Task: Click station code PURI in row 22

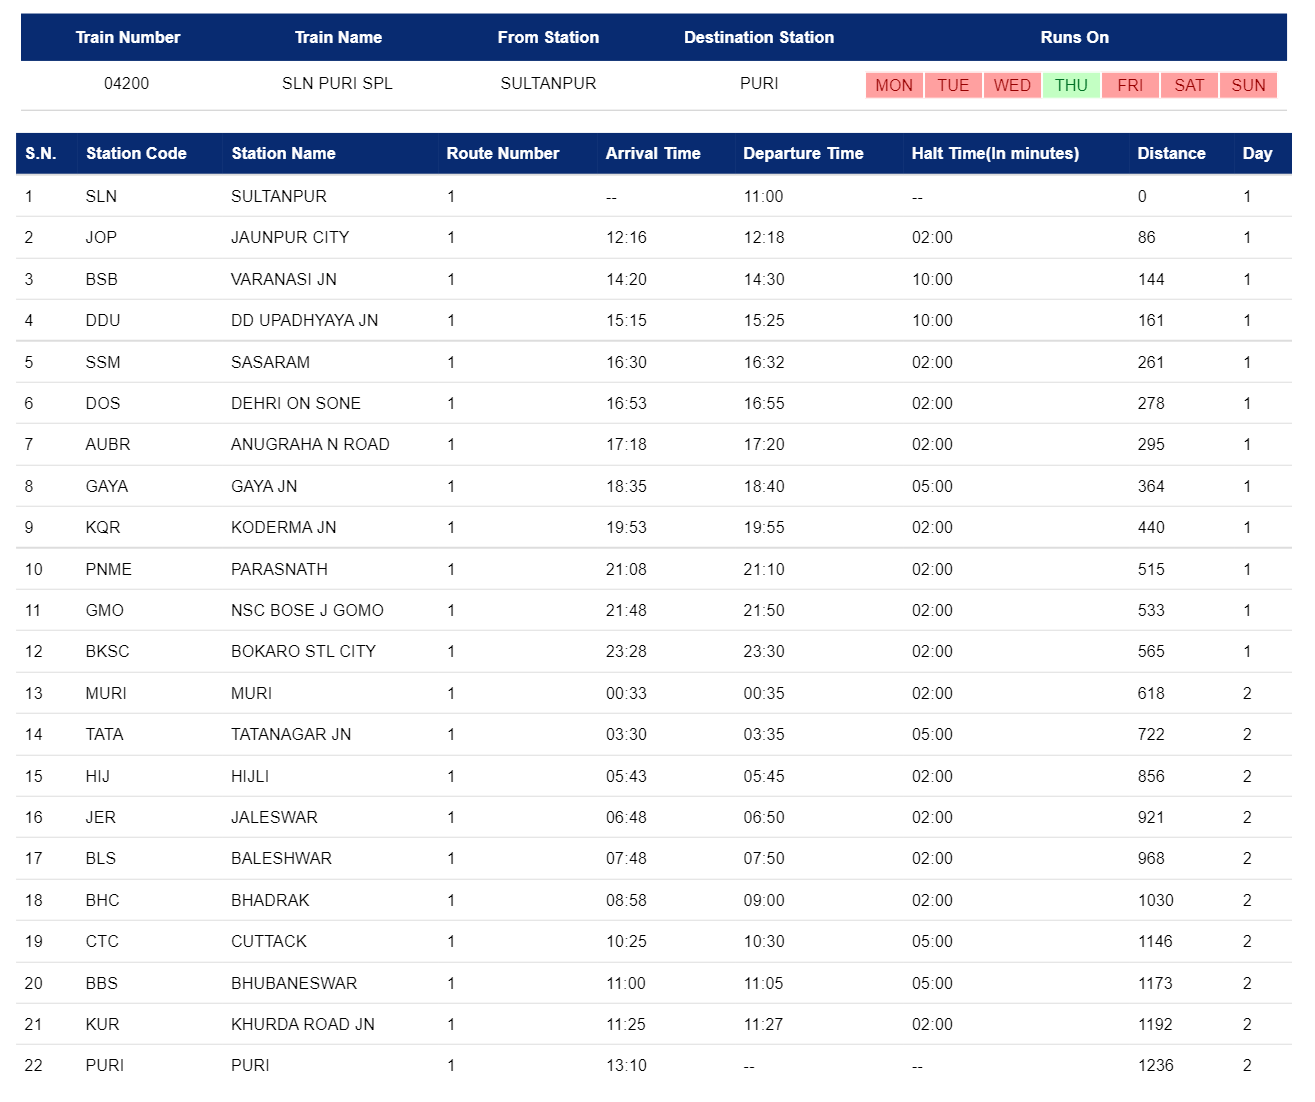Action: point(105,1065)
